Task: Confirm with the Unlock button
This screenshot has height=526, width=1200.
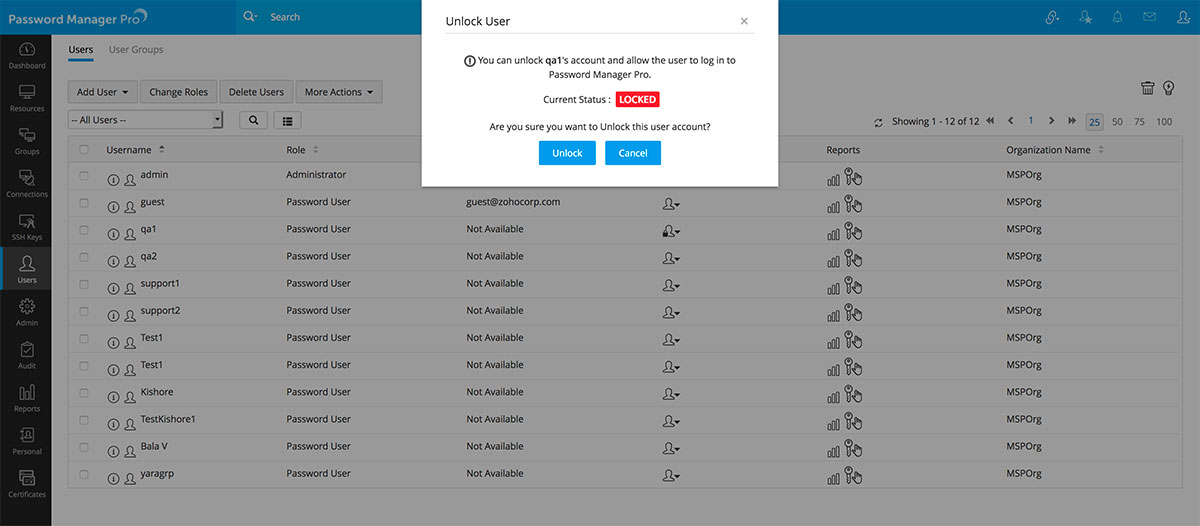Action: pyautogui.click(x=567, y=153)
